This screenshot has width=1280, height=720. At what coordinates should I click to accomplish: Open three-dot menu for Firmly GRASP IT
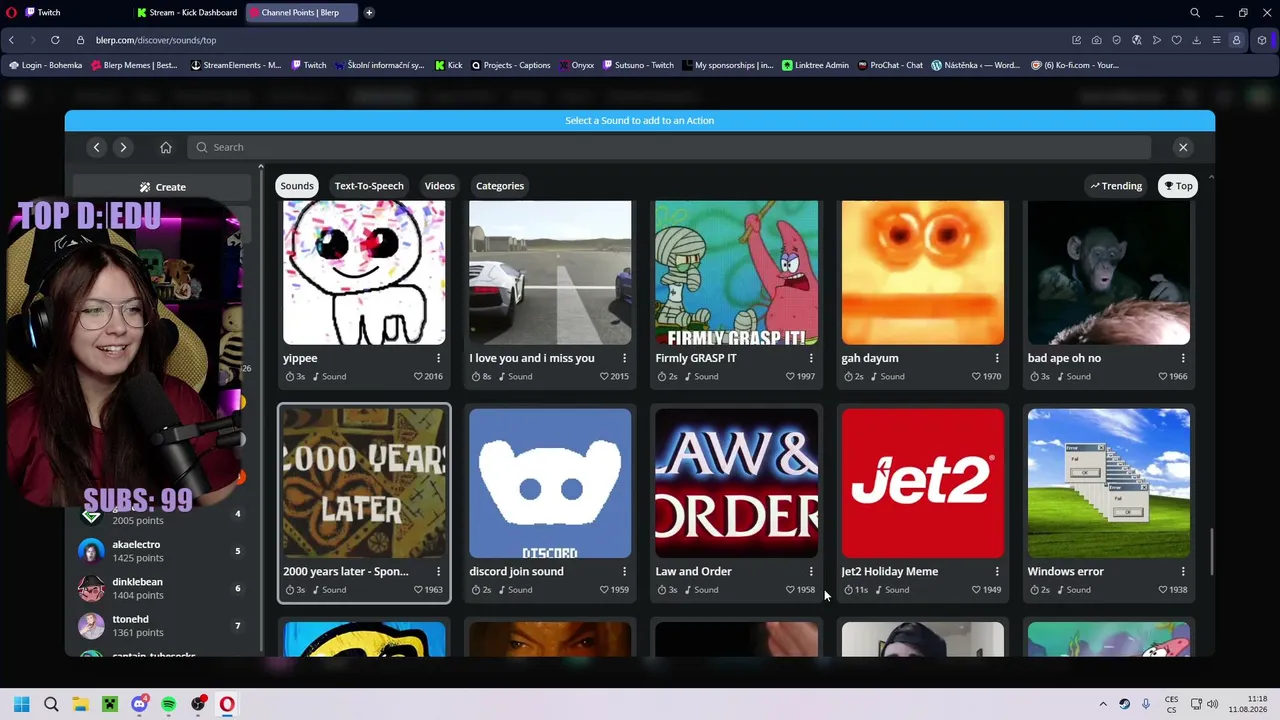pyautogui.click(x=811, y=358)
